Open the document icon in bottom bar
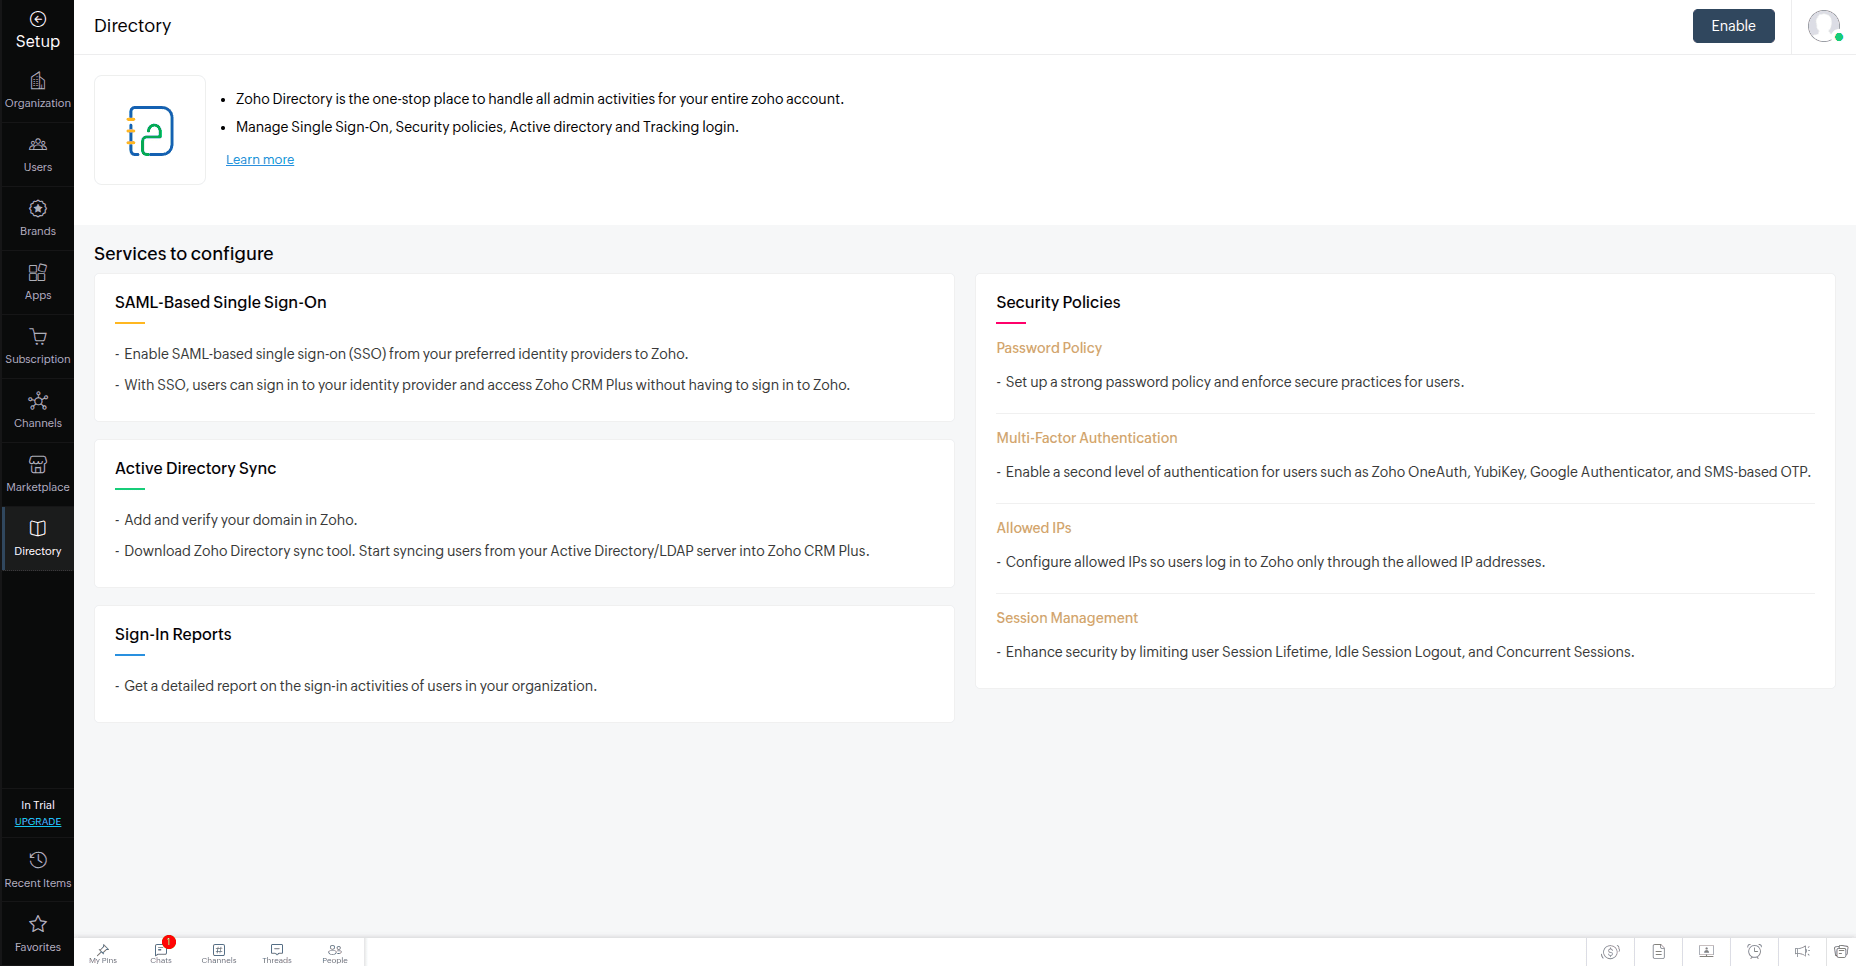Viewport: 1856px width, 966px height. (x=1658, y=952)
